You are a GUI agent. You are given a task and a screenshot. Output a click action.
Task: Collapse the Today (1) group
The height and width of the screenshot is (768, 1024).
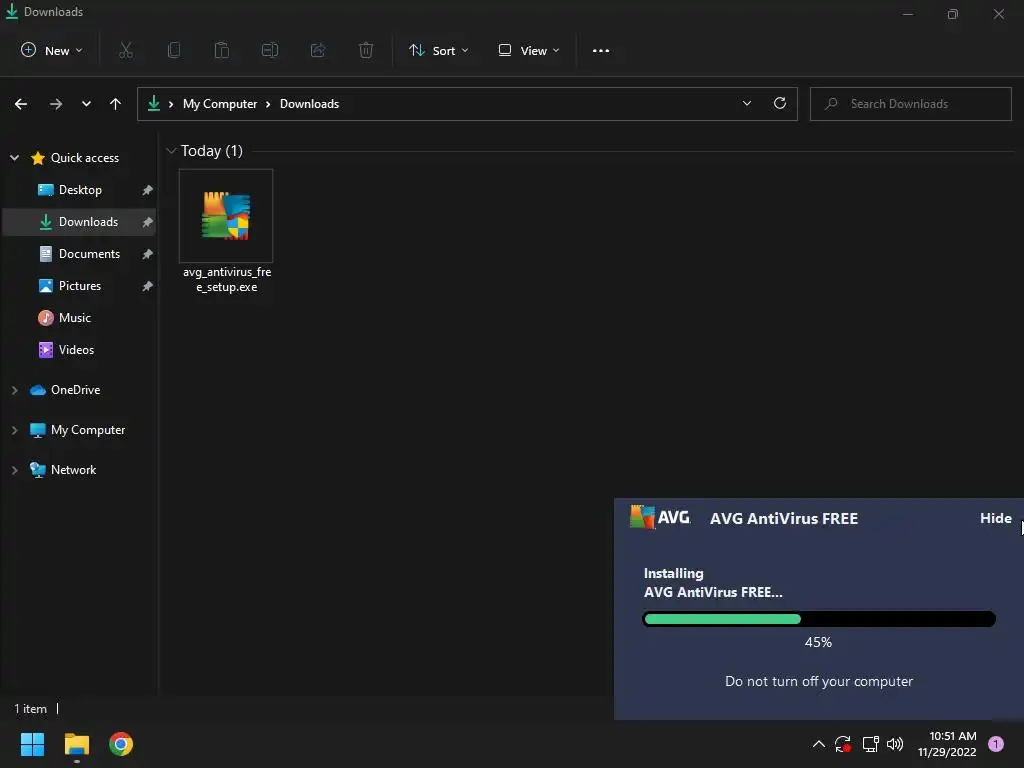(x=172, y=151)
